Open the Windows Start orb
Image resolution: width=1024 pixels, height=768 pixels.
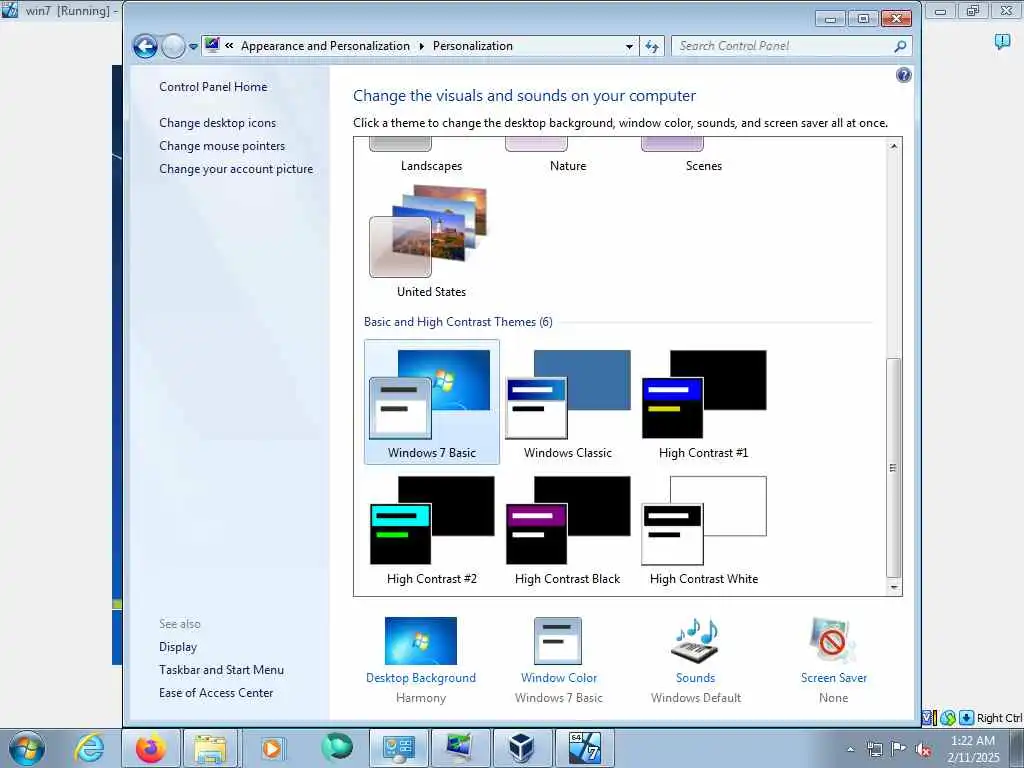tap(27, 748)
